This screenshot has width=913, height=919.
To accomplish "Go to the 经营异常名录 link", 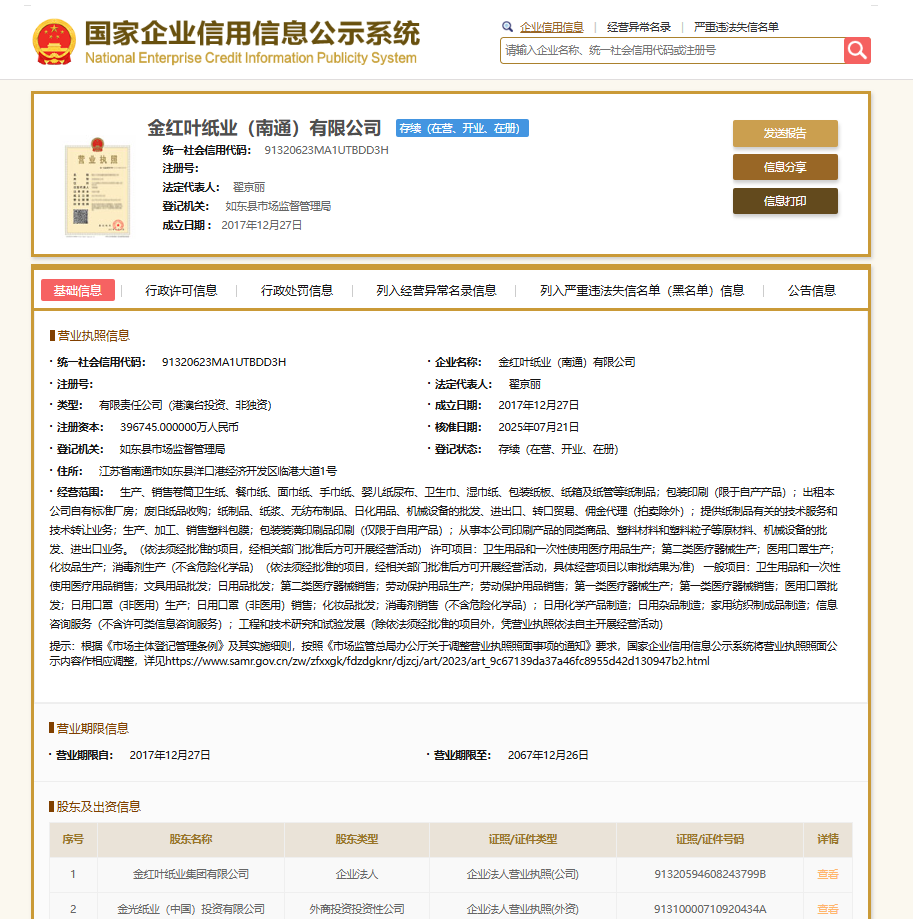I will (638, 27).
